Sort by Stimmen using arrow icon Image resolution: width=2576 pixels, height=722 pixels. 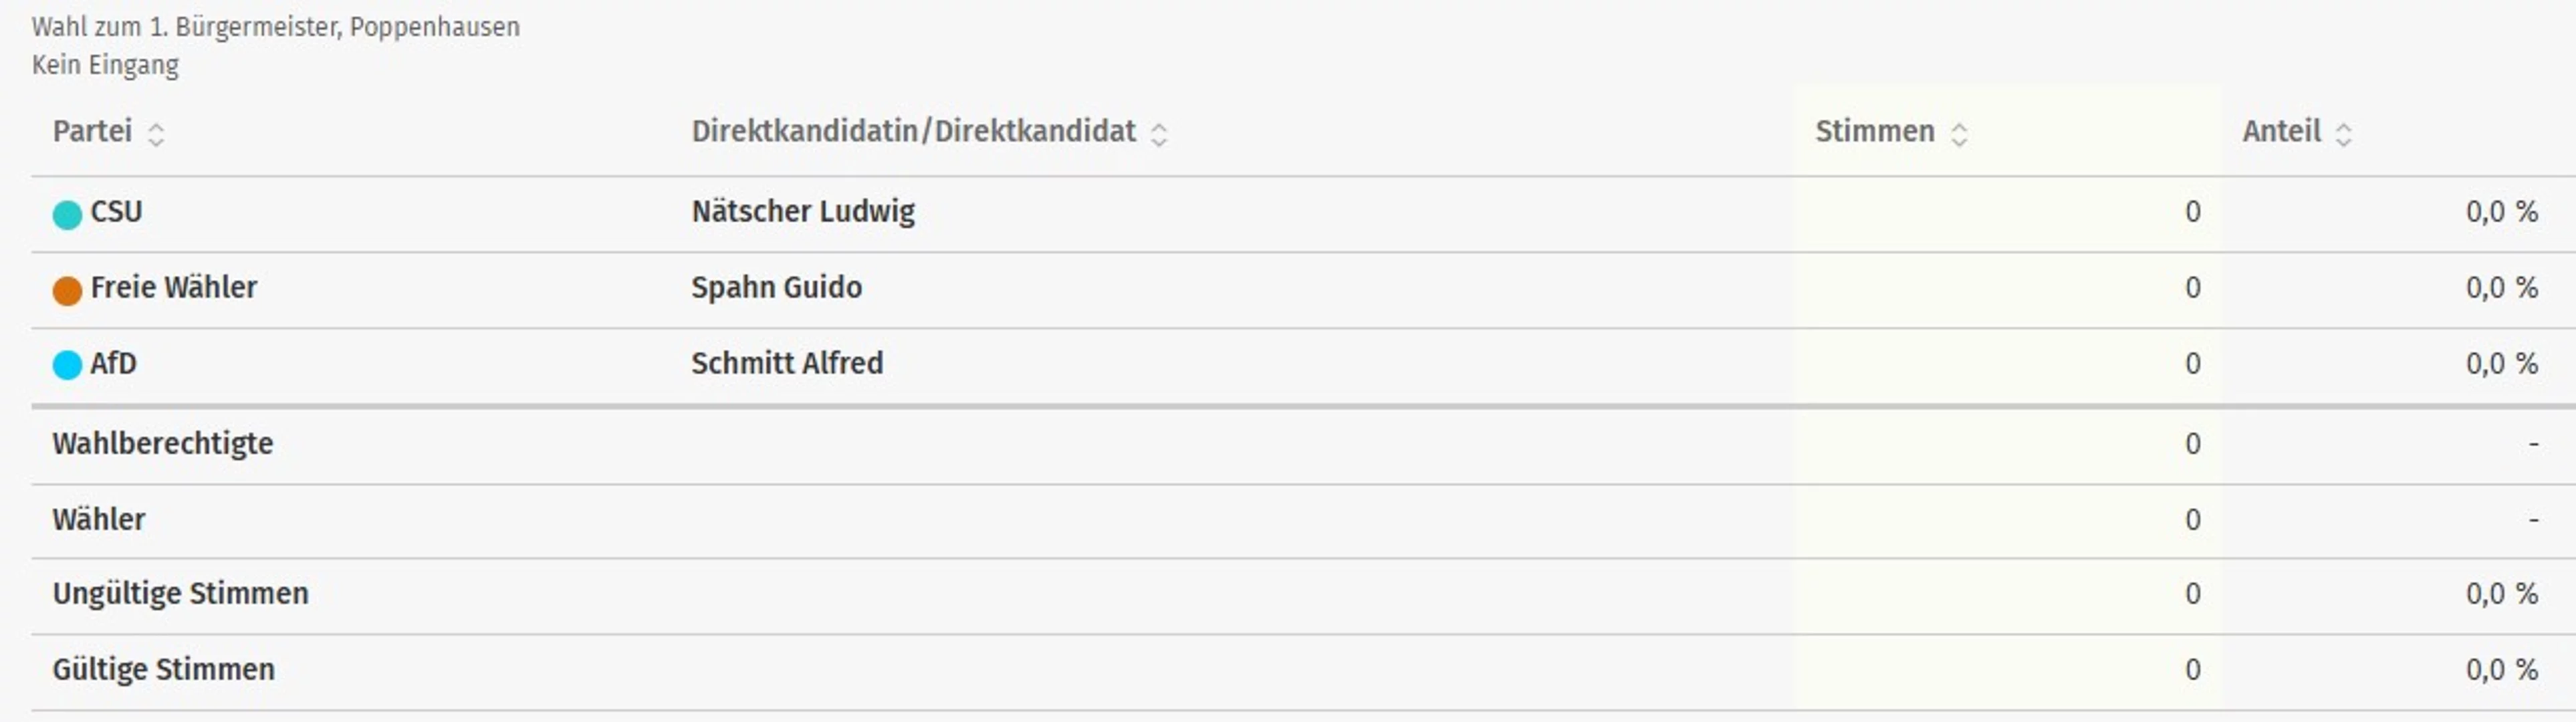click(1959, 134)
